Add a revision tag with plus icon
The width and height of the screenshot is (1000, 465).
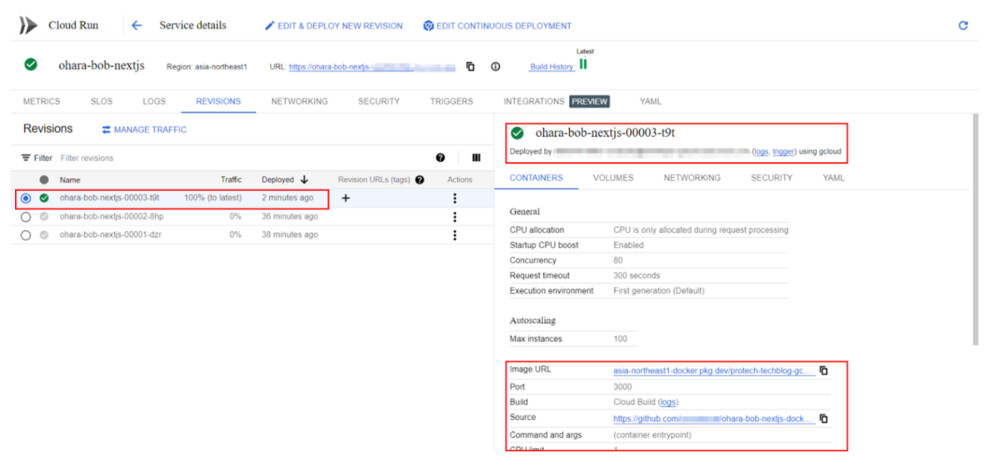pos(346,198)
